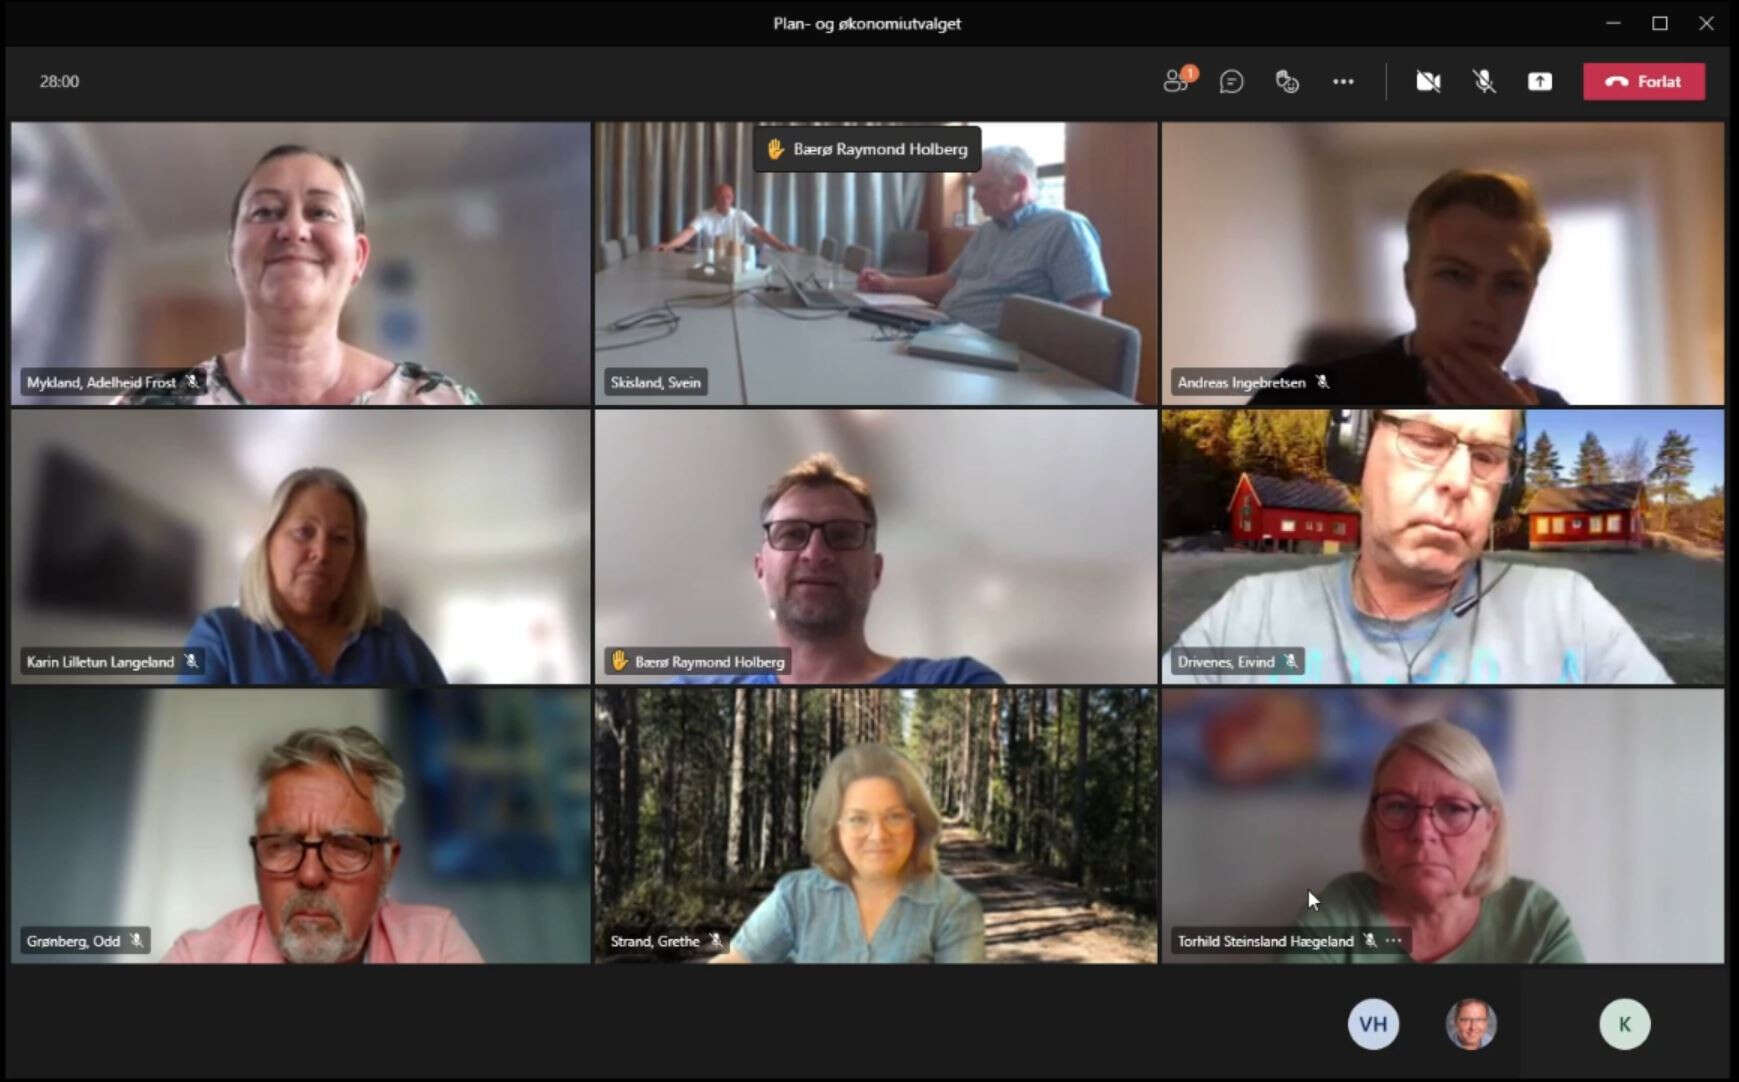Select the photo avatar between VH and K
The height and width of the screenshot is (1082, 1739).
[1470, 1024]
